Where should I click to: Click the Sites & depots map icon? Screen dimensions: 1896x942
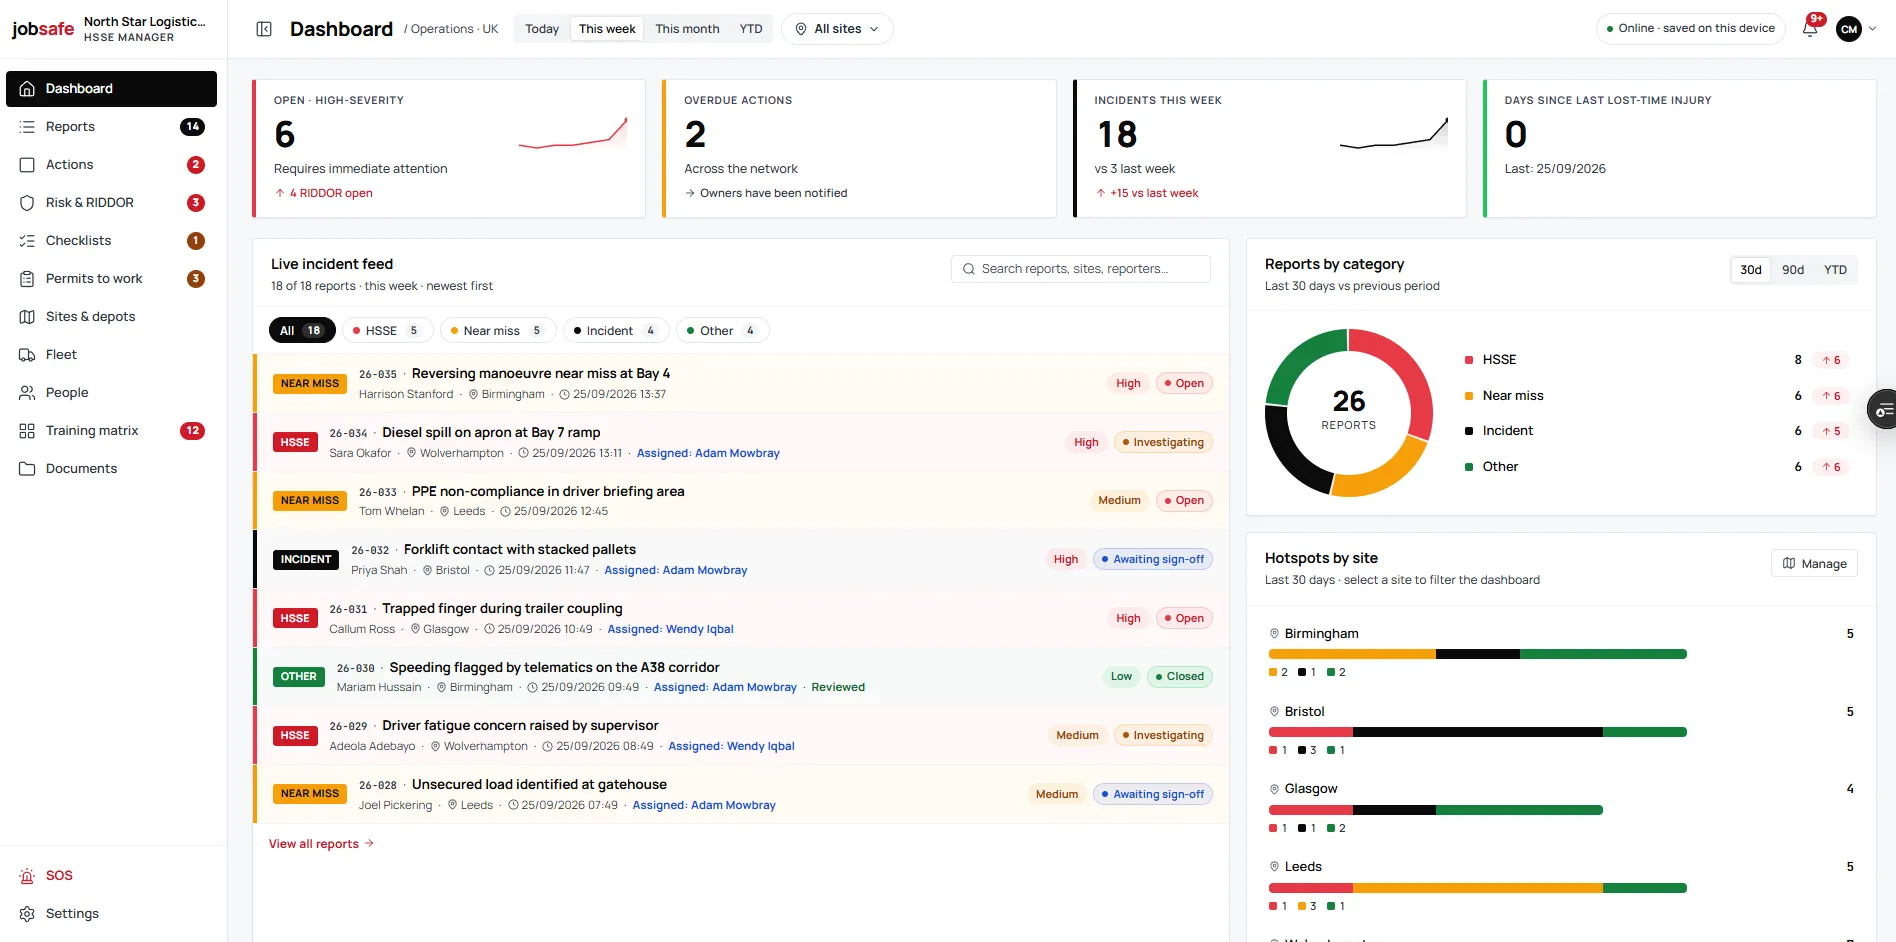point(27,317)
